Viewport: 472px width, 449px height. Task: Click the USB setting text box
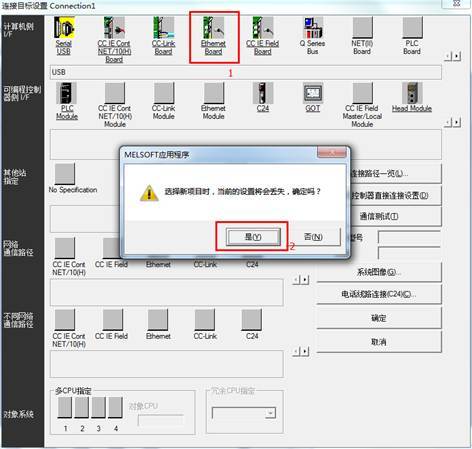(246, 72)
